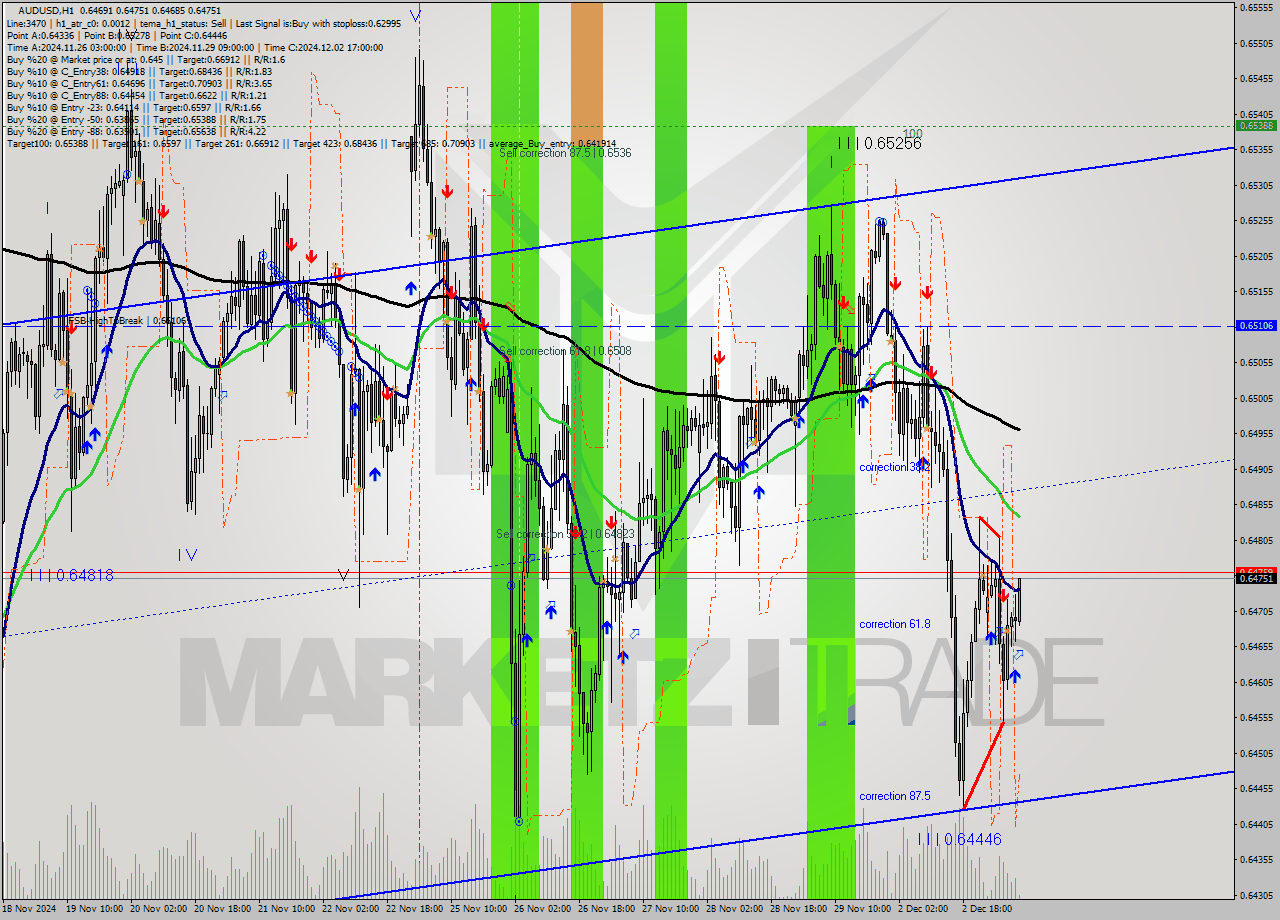Click the '27 Nov 10:00' time axis label

[x=673, y=909]
